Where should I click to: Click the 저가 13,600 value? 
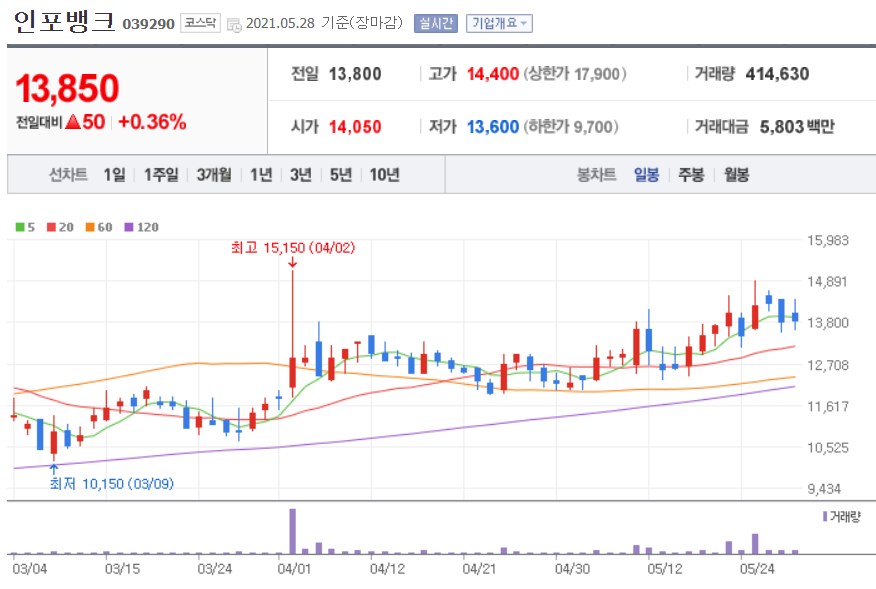click(493, 127)
